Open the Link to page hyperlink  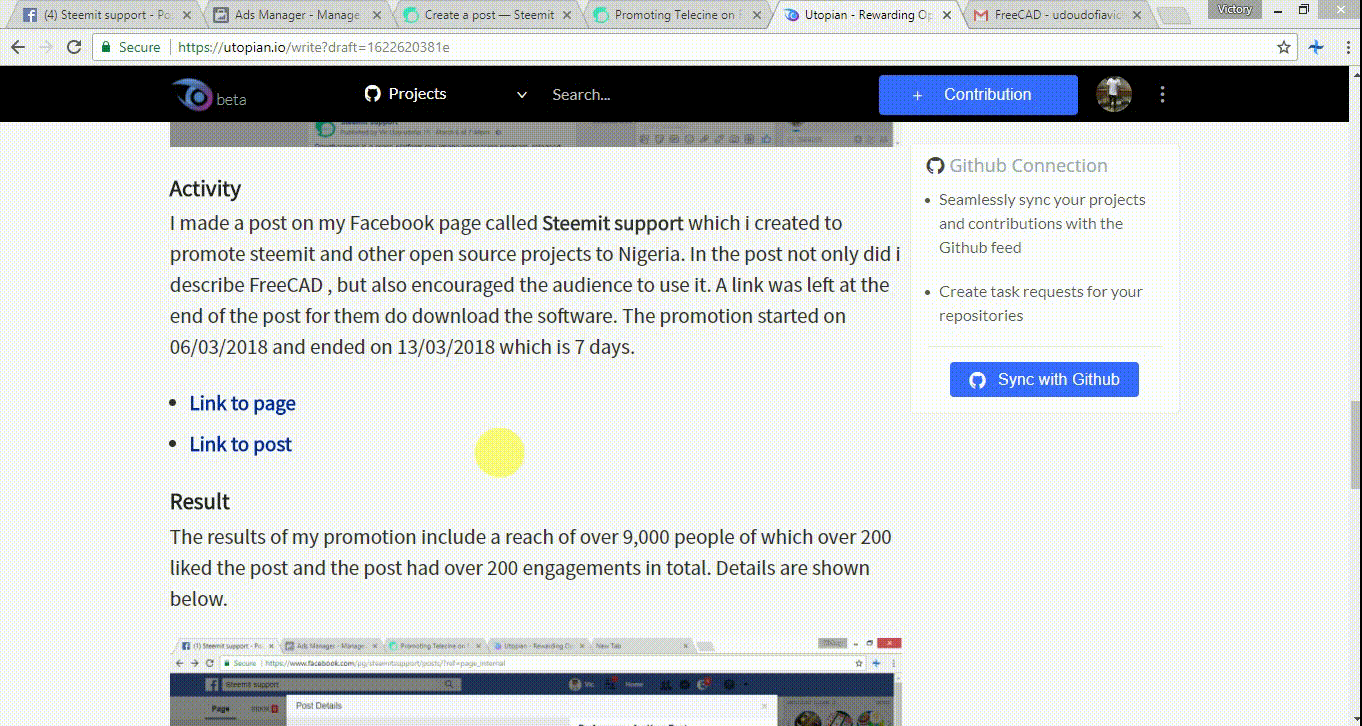click(x=242, y=403)
